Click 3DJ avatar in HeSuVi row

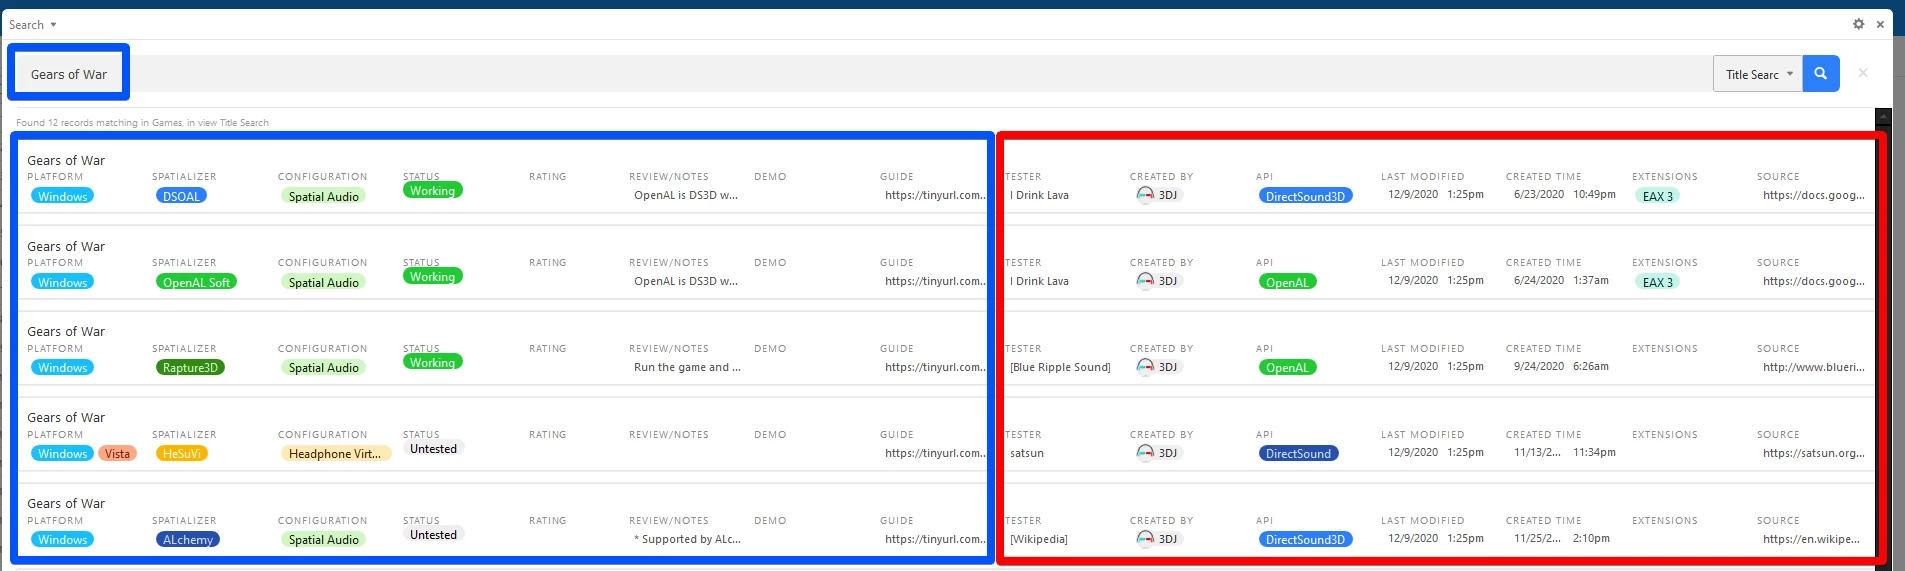pyautogui.click(x=1145, y=453)
